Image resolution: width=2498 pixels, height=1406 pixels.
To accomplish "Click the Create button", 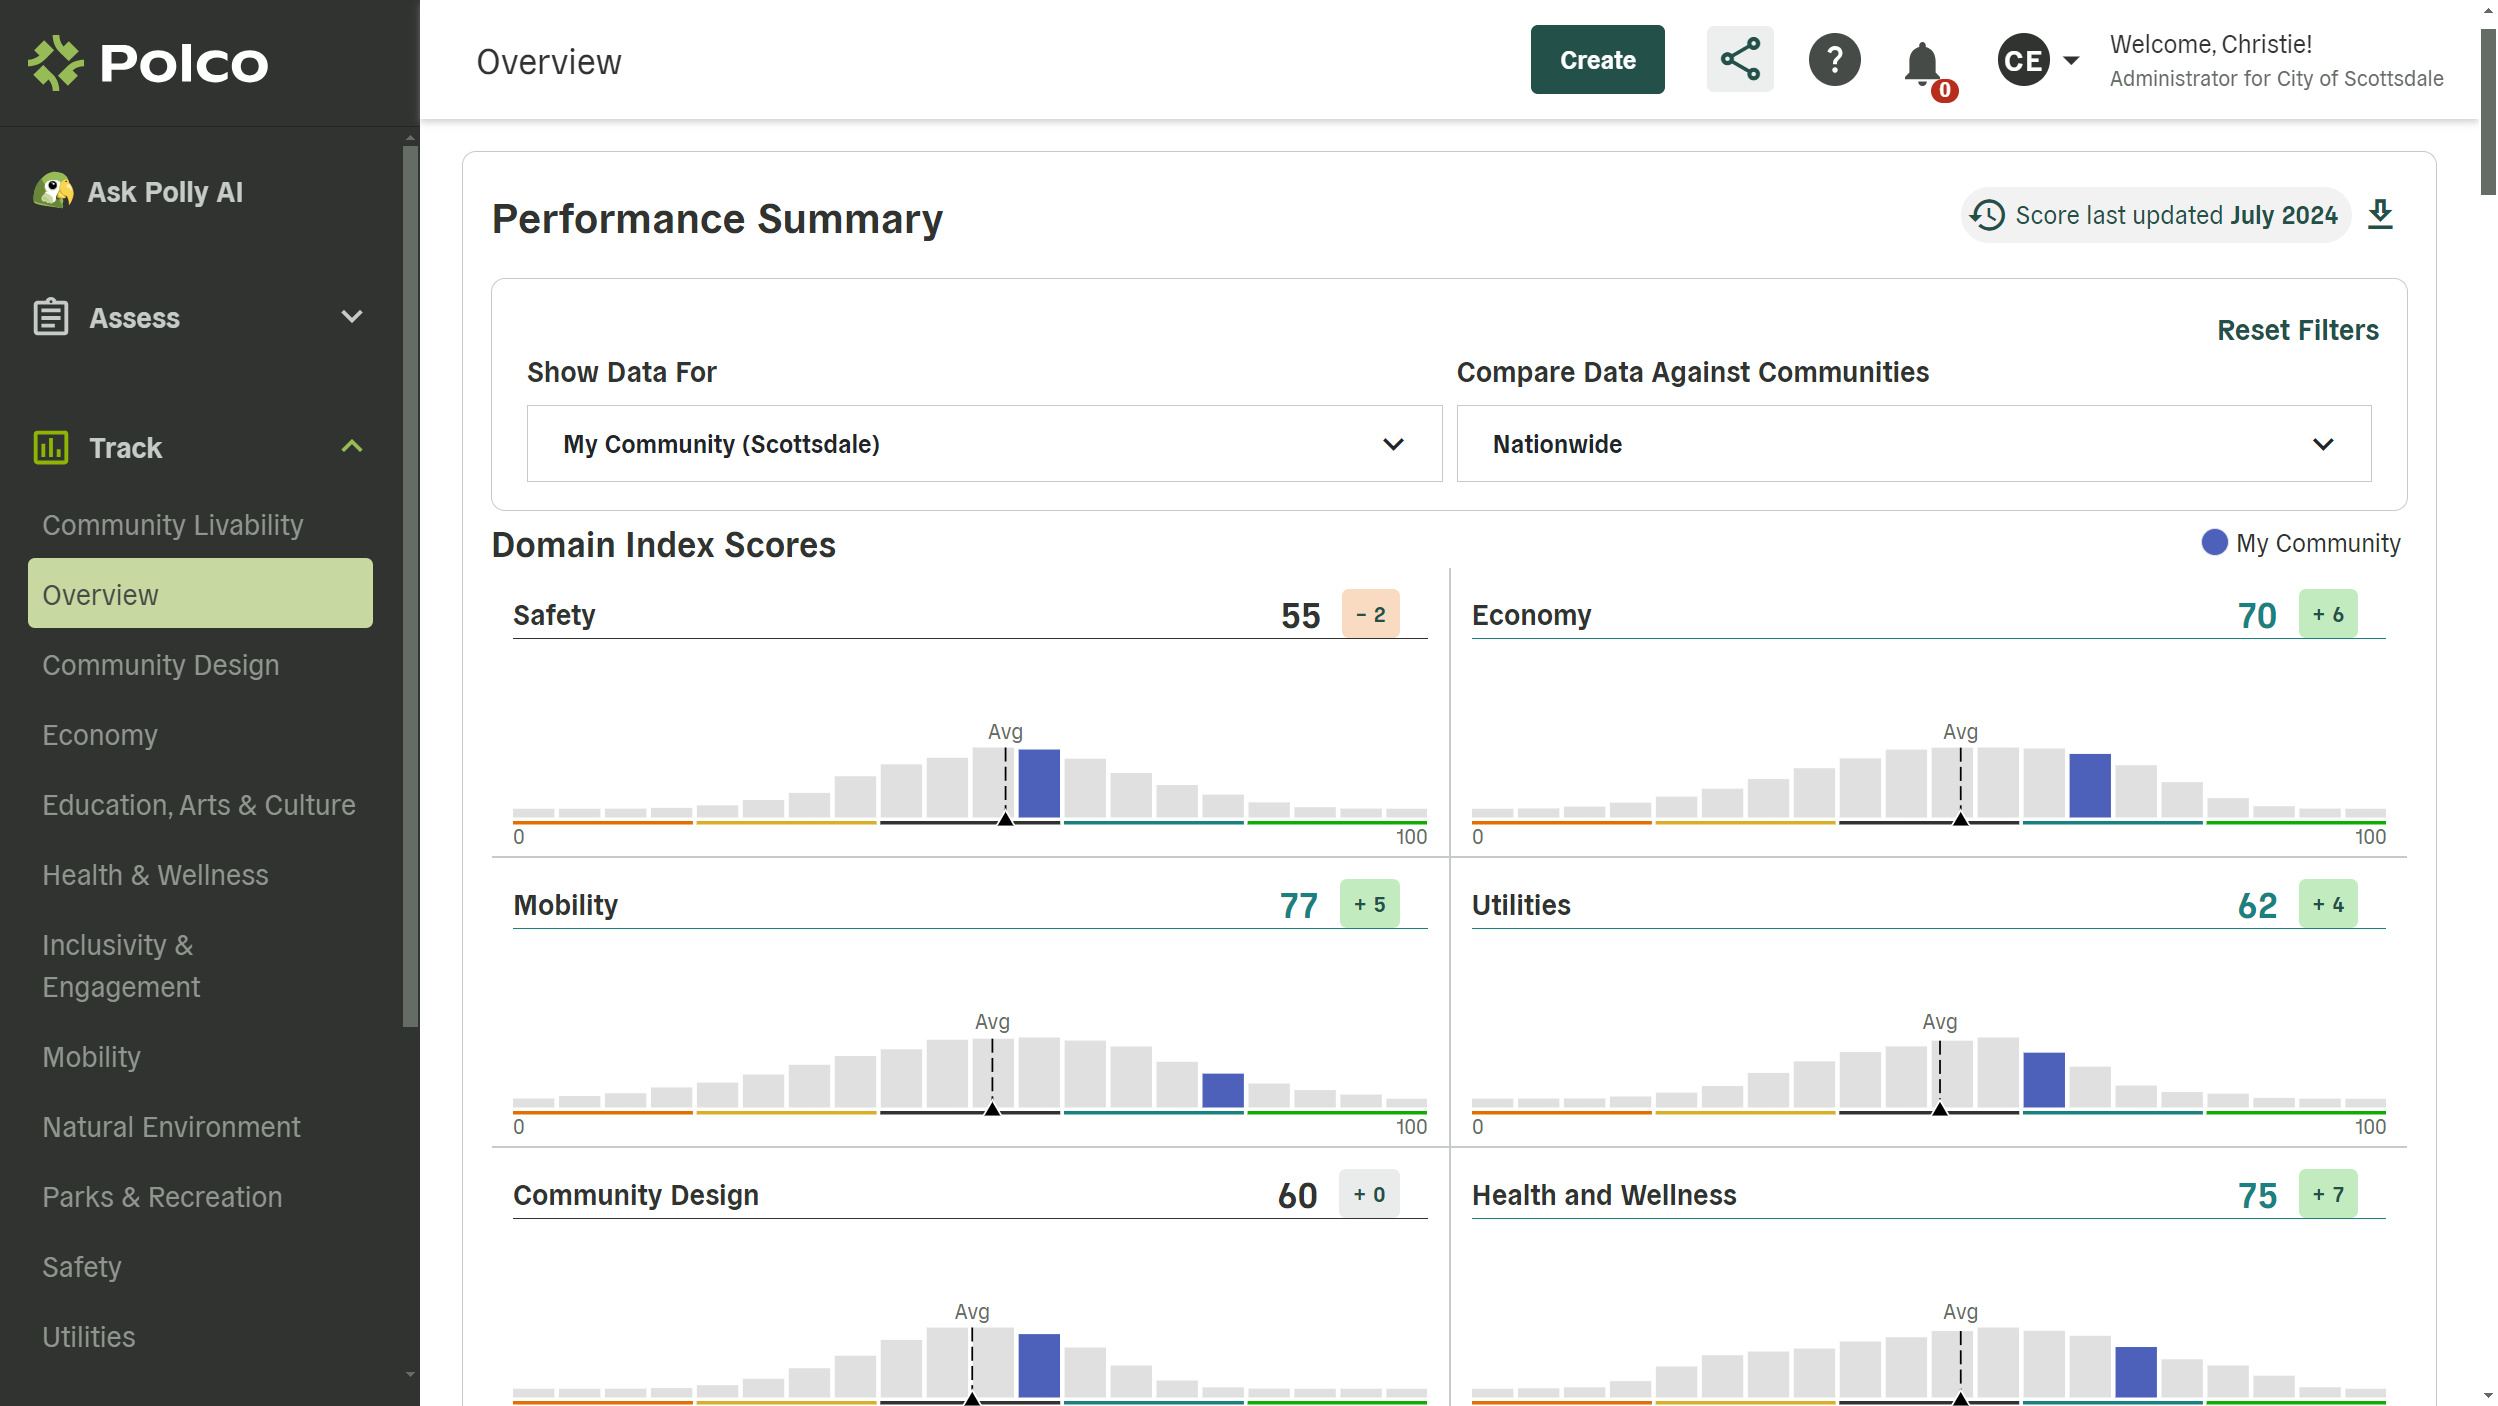I will coord(1597,59).
